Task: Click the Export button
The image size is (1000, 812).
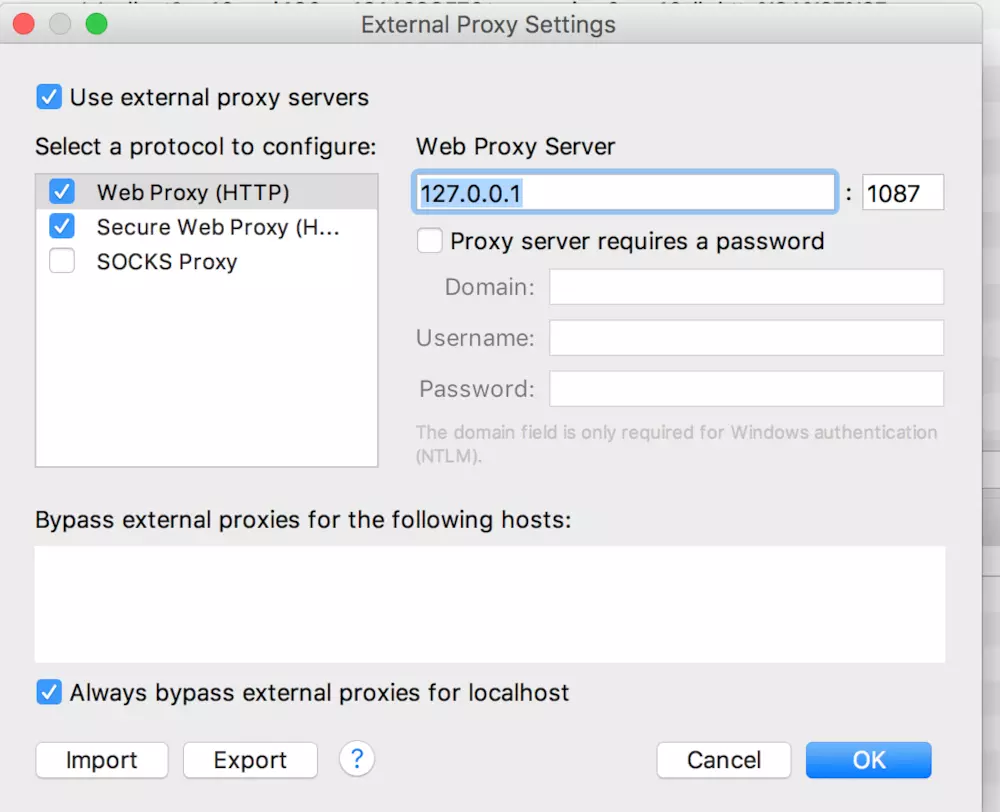Action: pos(250,760)
